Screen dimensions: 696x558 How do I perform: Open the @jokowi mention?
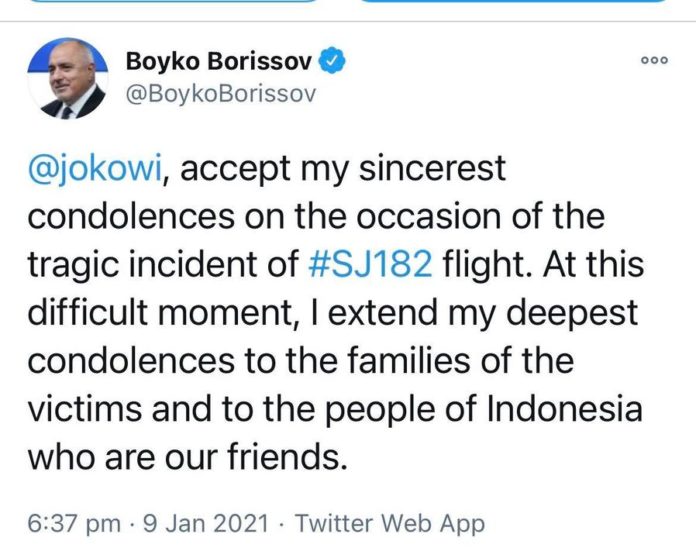tap(95, 169)
